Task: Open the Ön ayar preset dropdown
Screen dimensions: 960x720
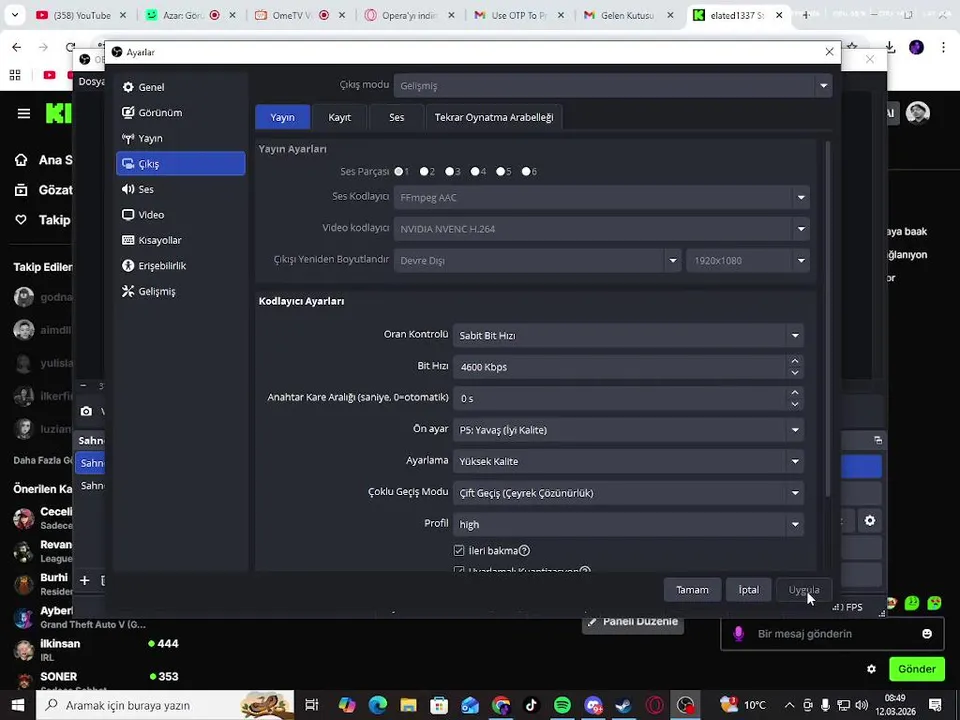Action: click(x=628, y=430)
